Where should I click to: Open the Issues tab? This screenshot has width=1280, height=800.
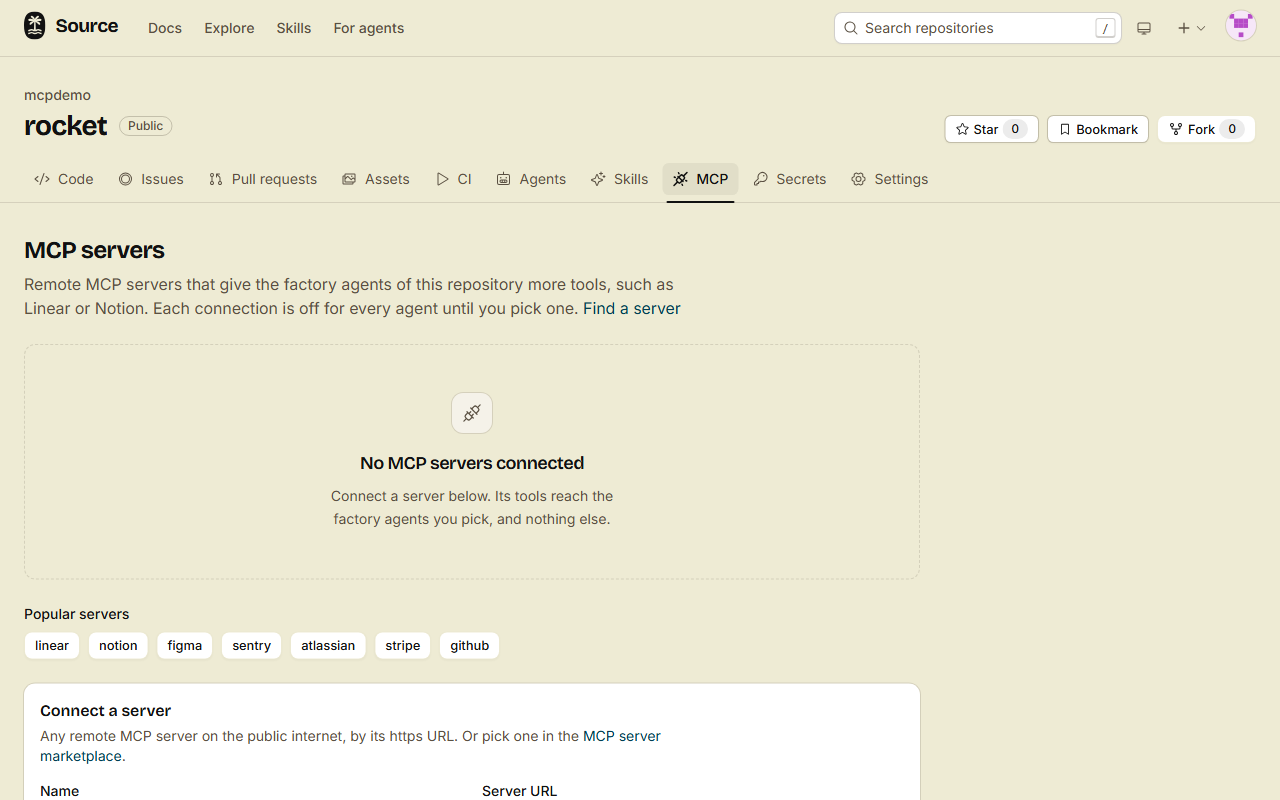coord(151,179)
